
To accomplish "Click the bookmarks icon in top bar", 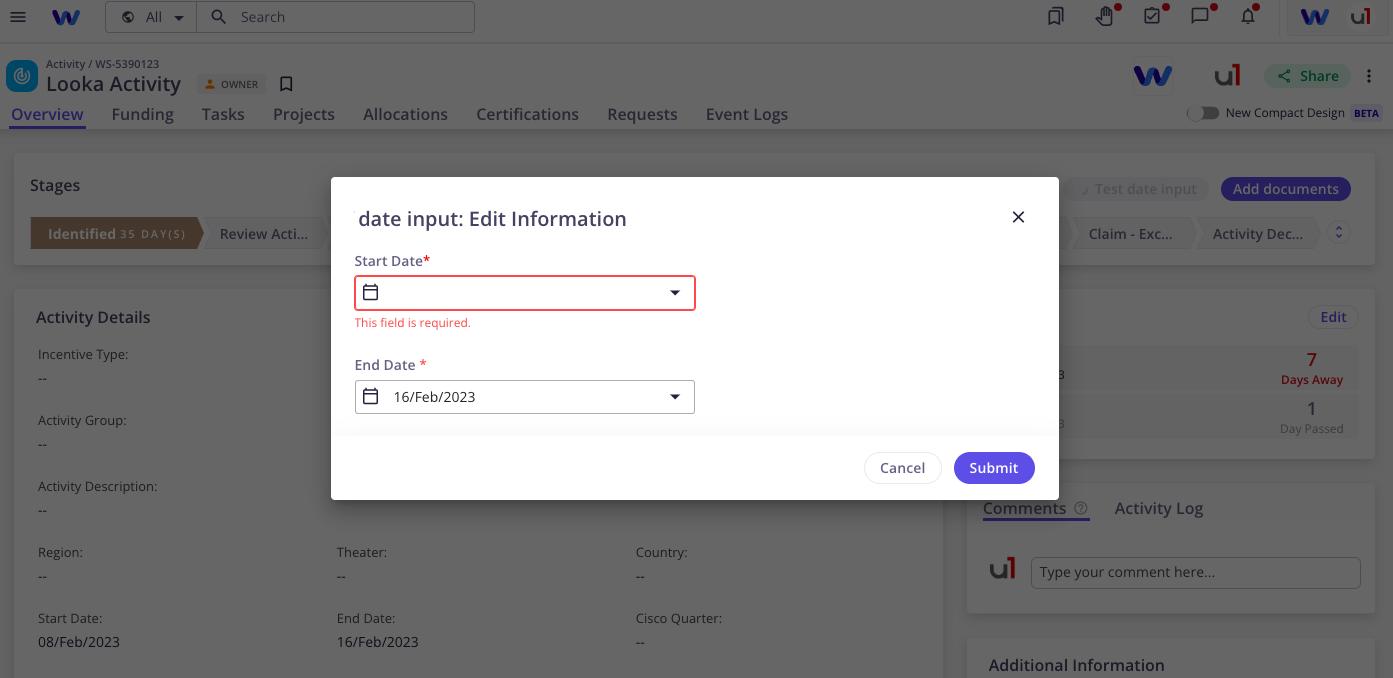I will point(1055,17).
